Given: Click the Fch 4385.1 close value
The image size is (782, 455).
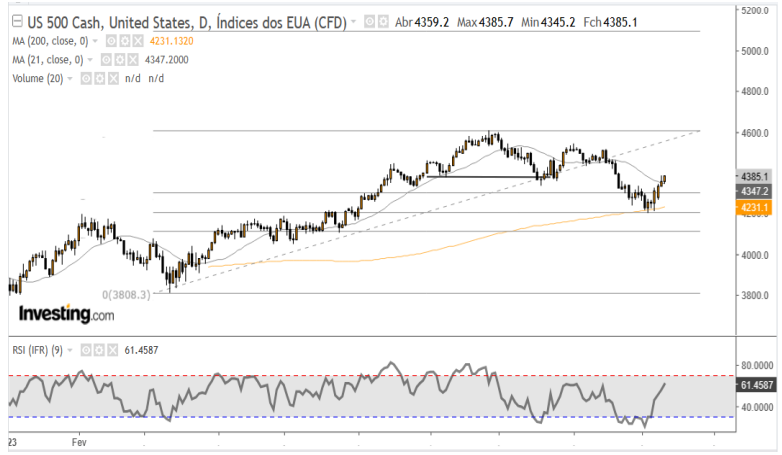Looking at the screenshot, I should point(610,22).
